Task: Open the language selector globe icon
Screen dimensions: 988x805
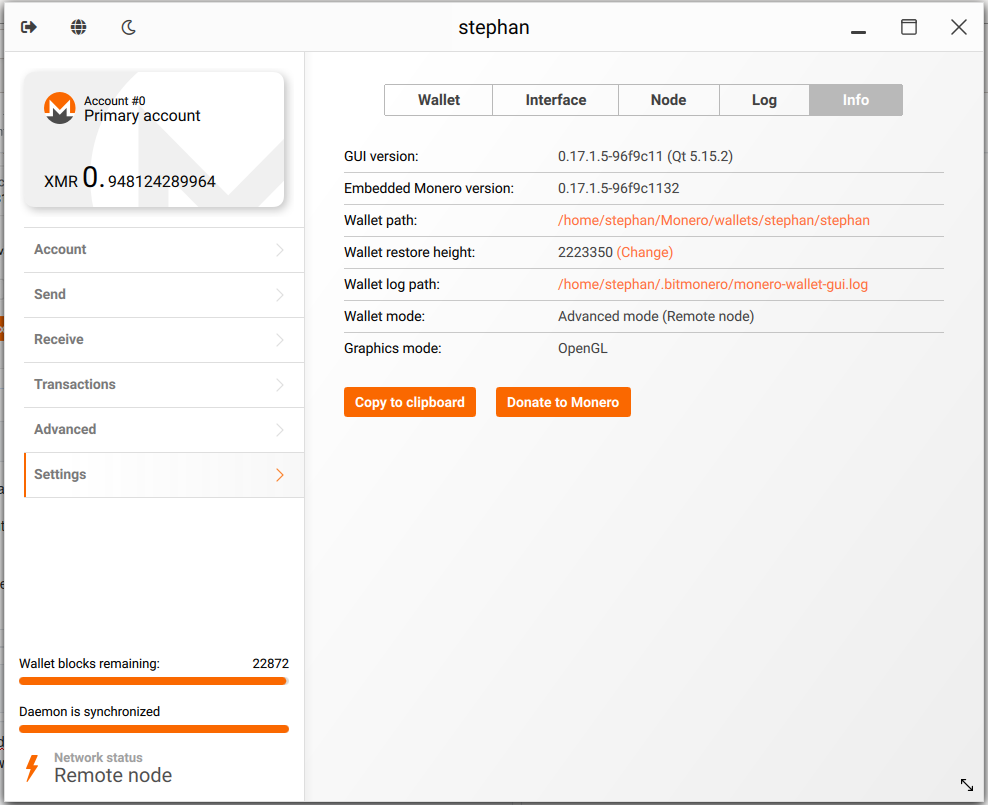Action: (78, 27)
